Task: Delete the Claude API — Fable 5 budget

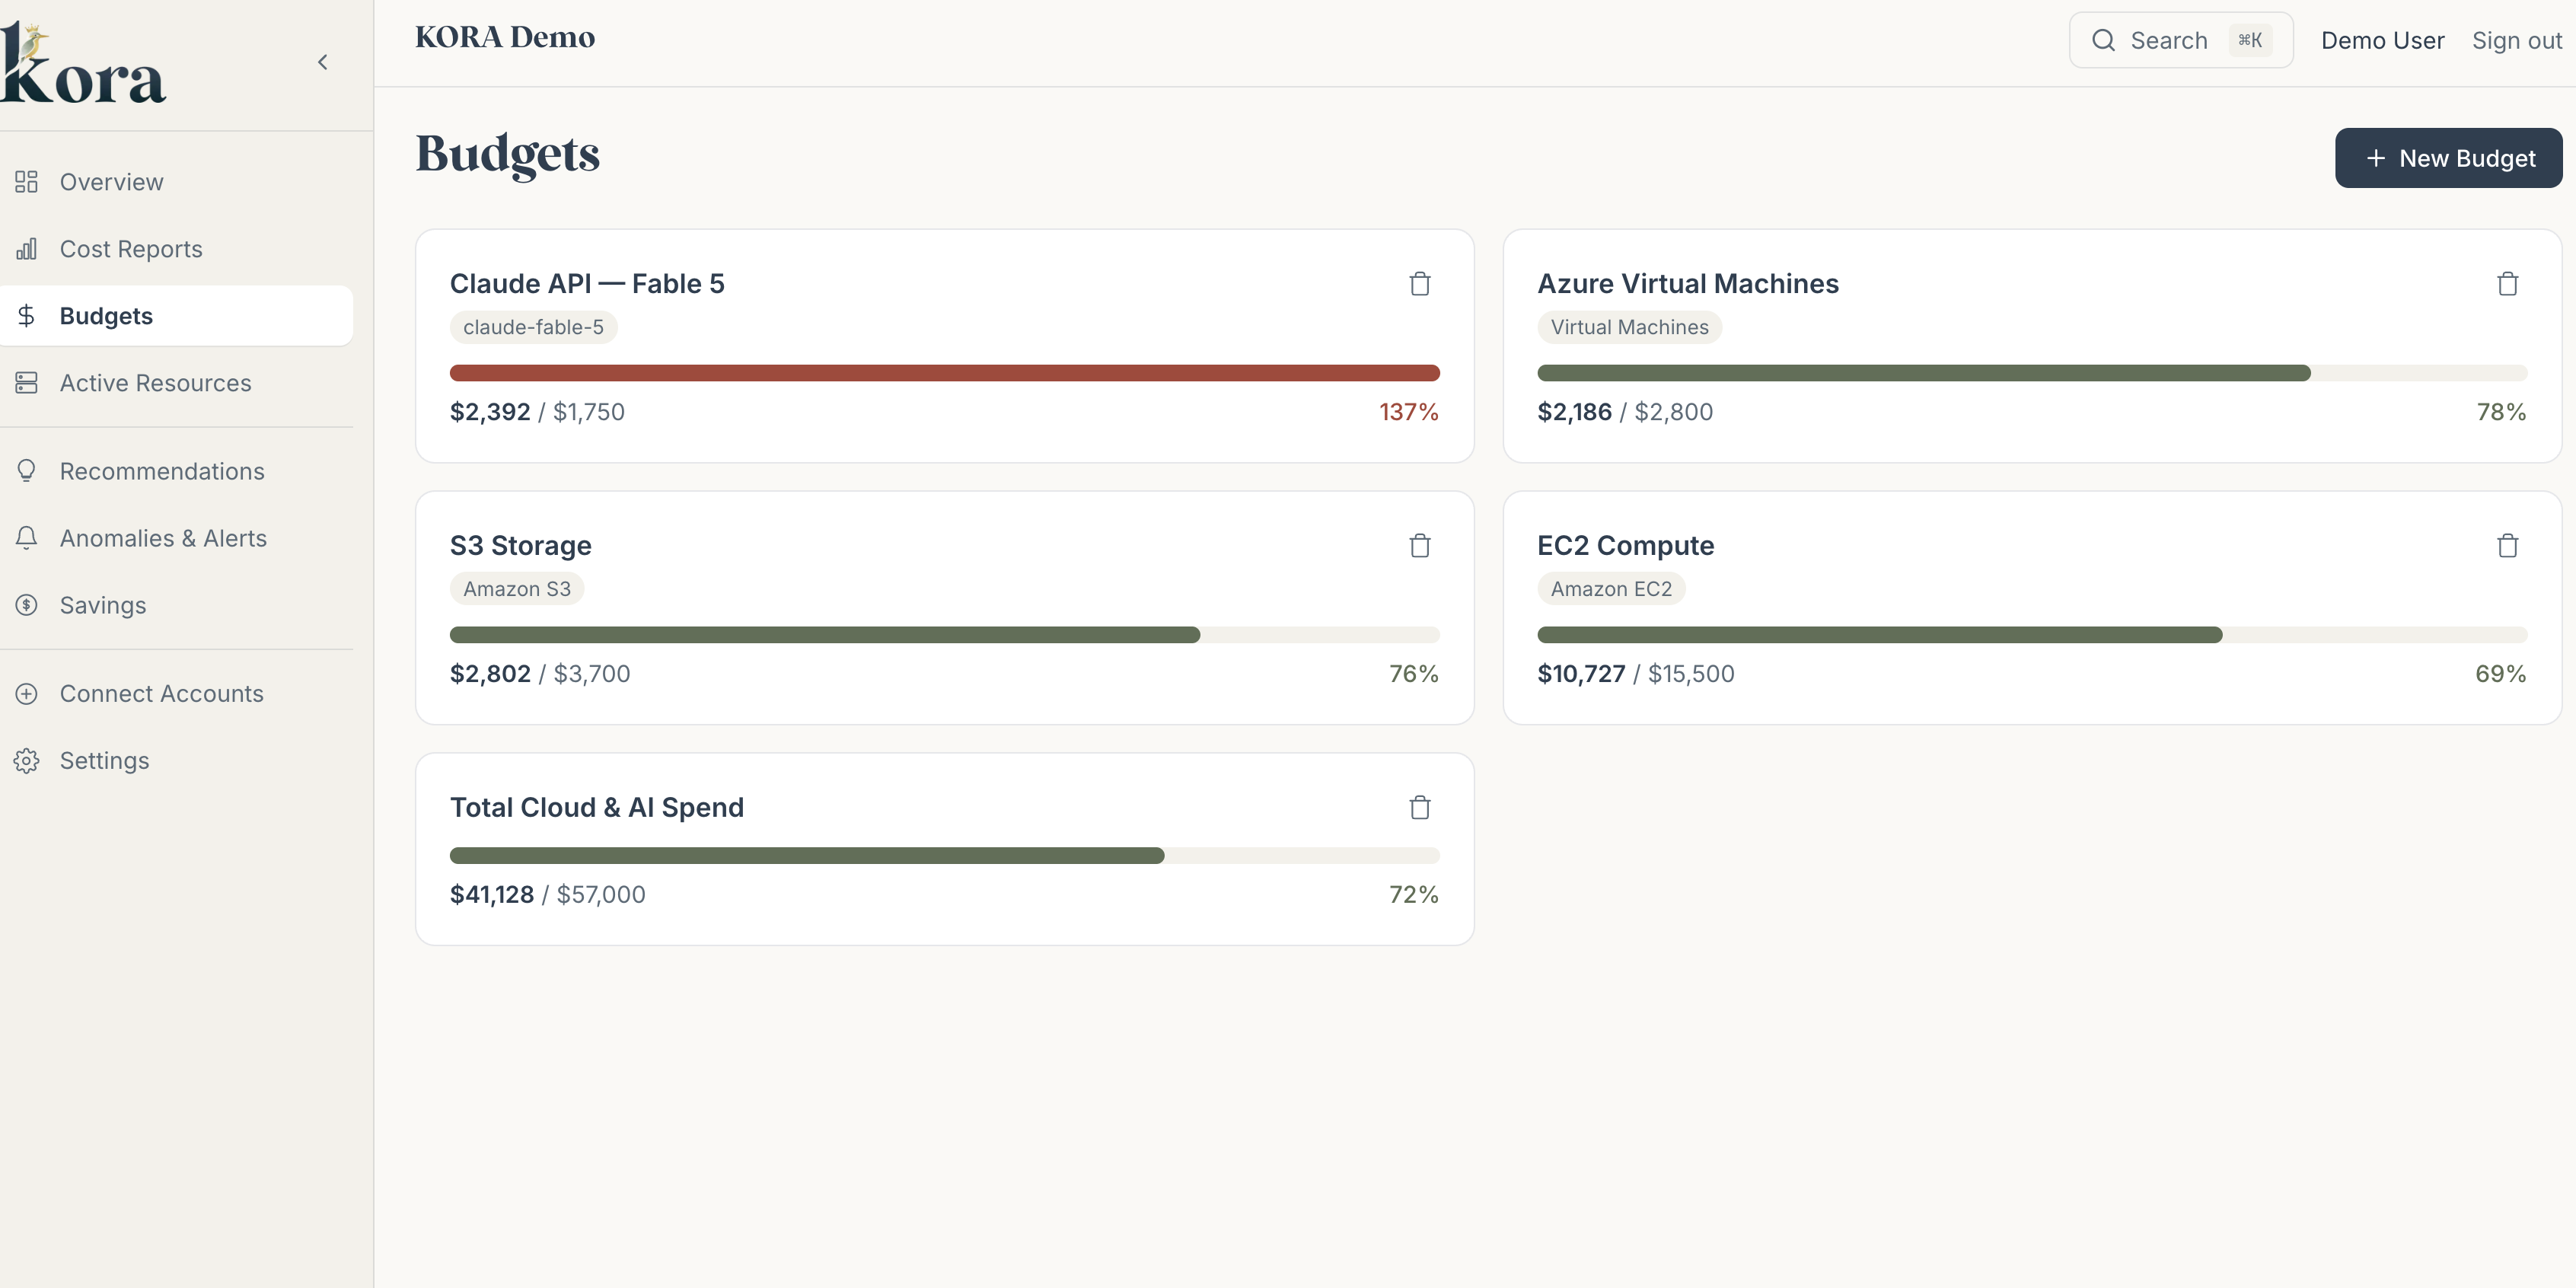Action: 1419,284
